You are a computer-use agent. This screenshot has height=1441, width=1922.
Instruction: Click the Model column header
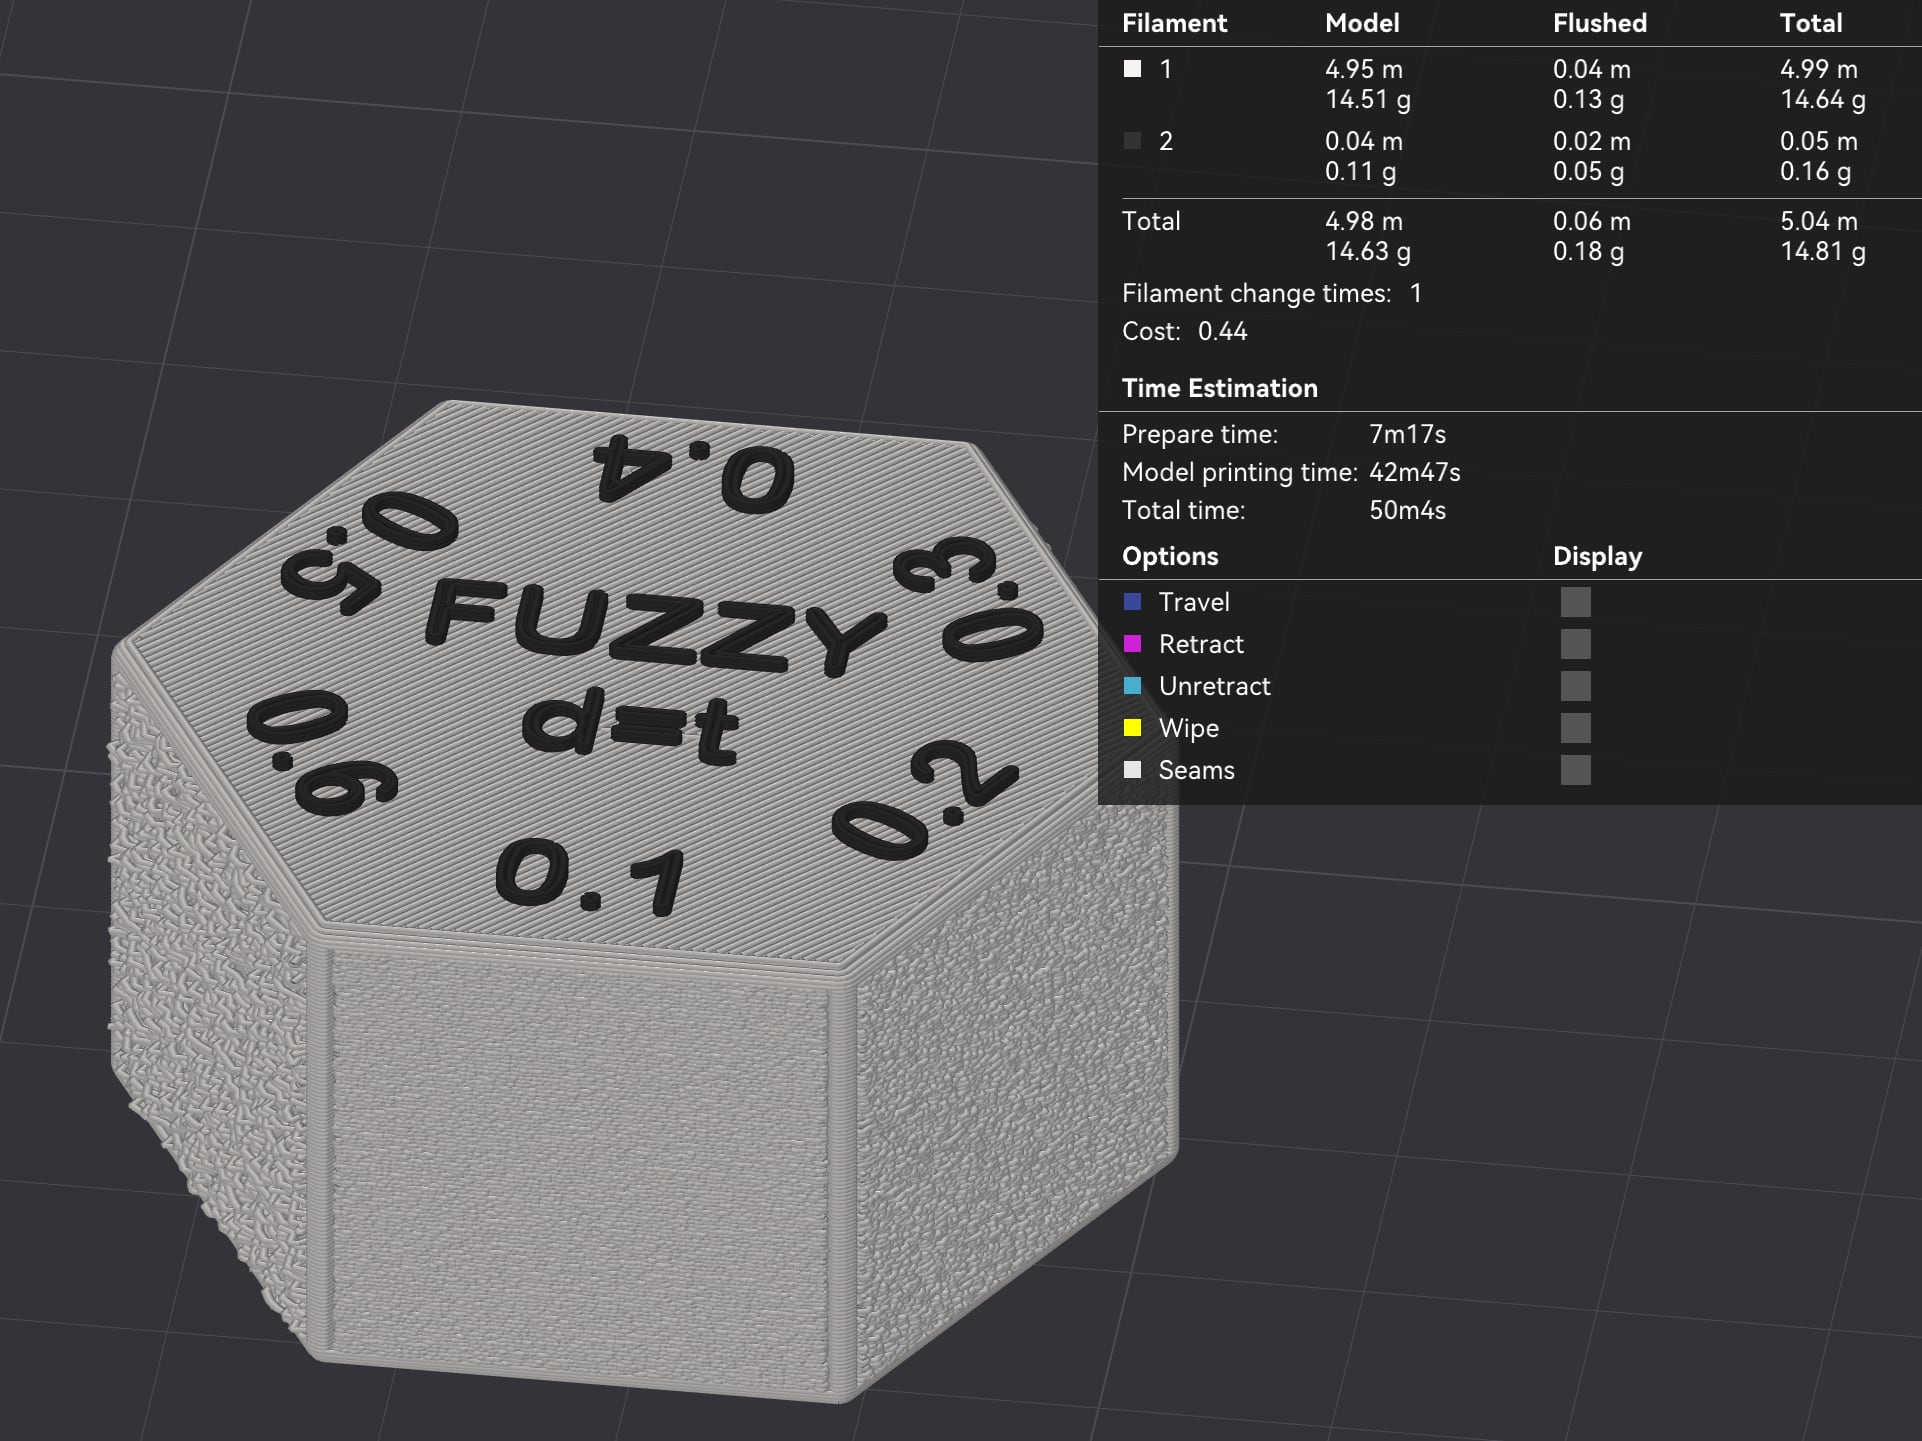tap(1362, 23)
